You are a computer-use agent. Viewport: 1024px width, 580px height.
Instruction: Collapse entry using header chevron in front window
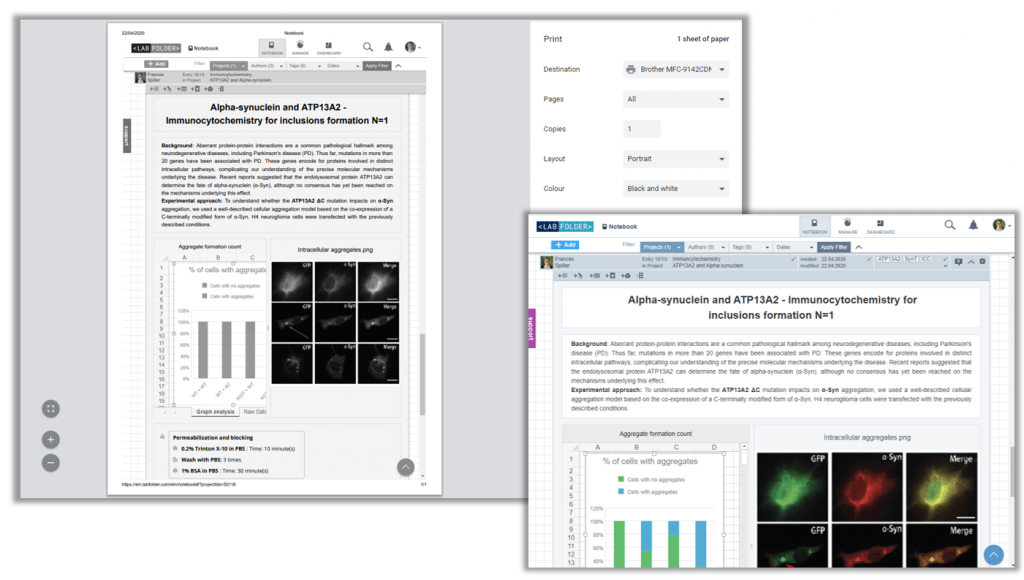click(971, 261)
